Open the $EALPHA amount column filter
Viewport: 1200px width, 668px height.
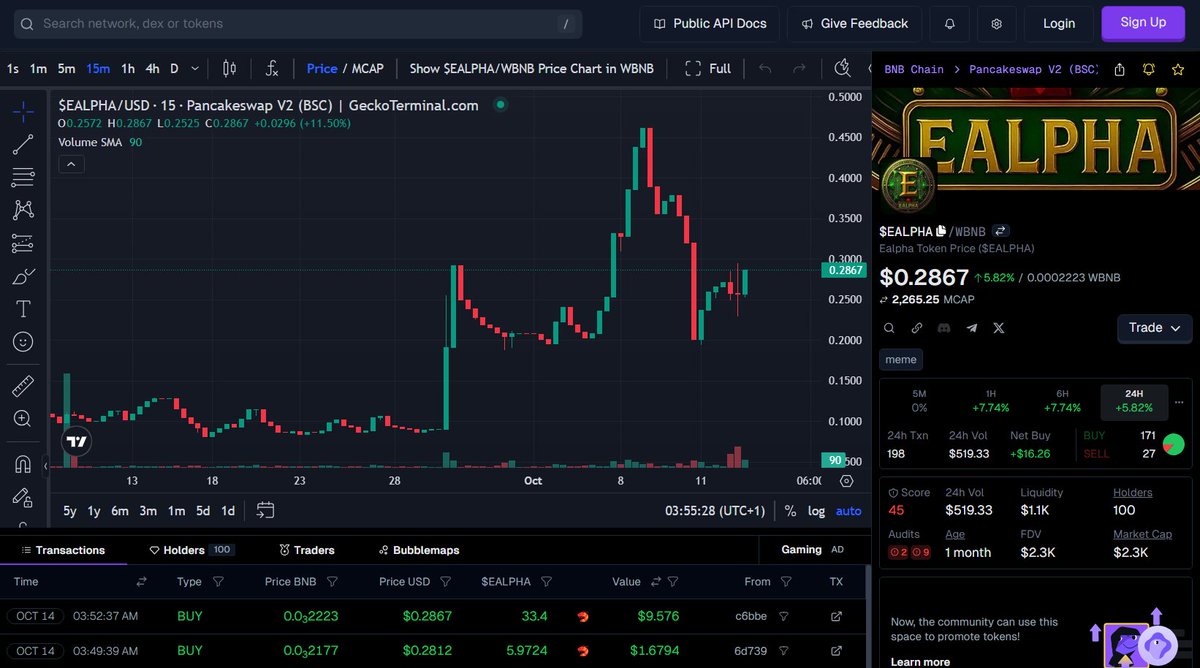(x=546, y=581)
